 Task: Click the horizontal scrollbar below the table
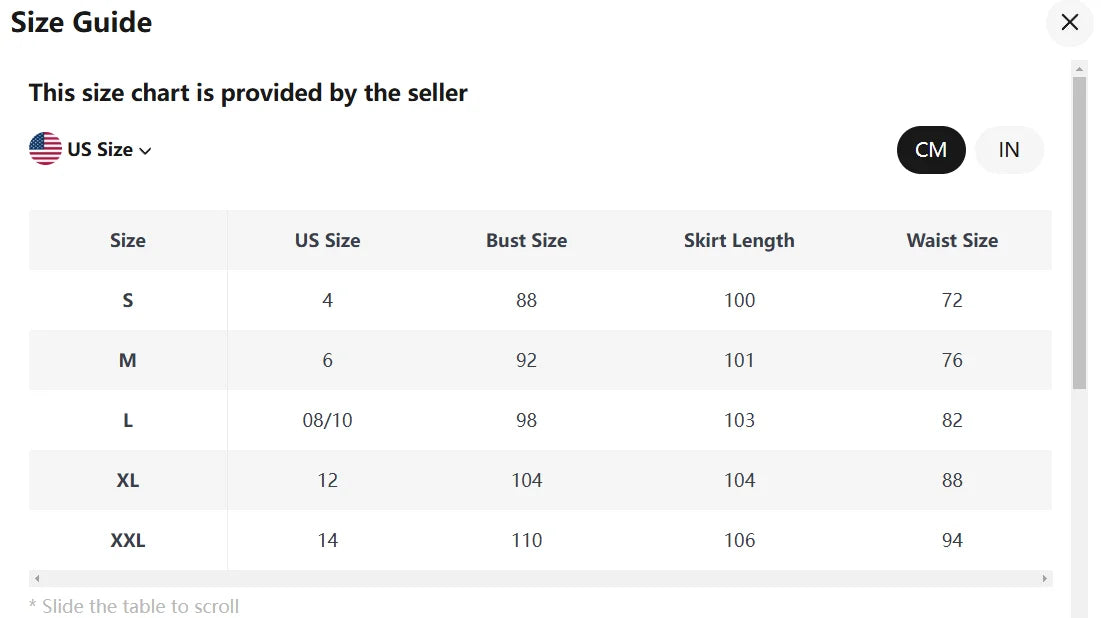coord(540,578)
